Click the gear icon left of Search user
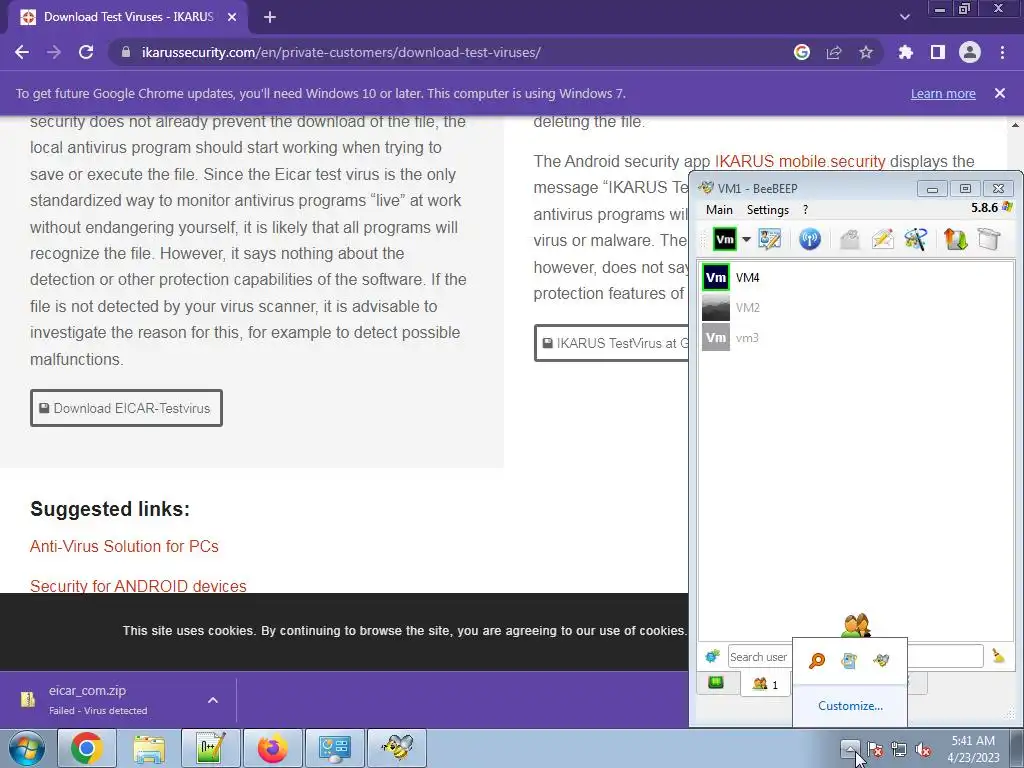 point(712,656)
